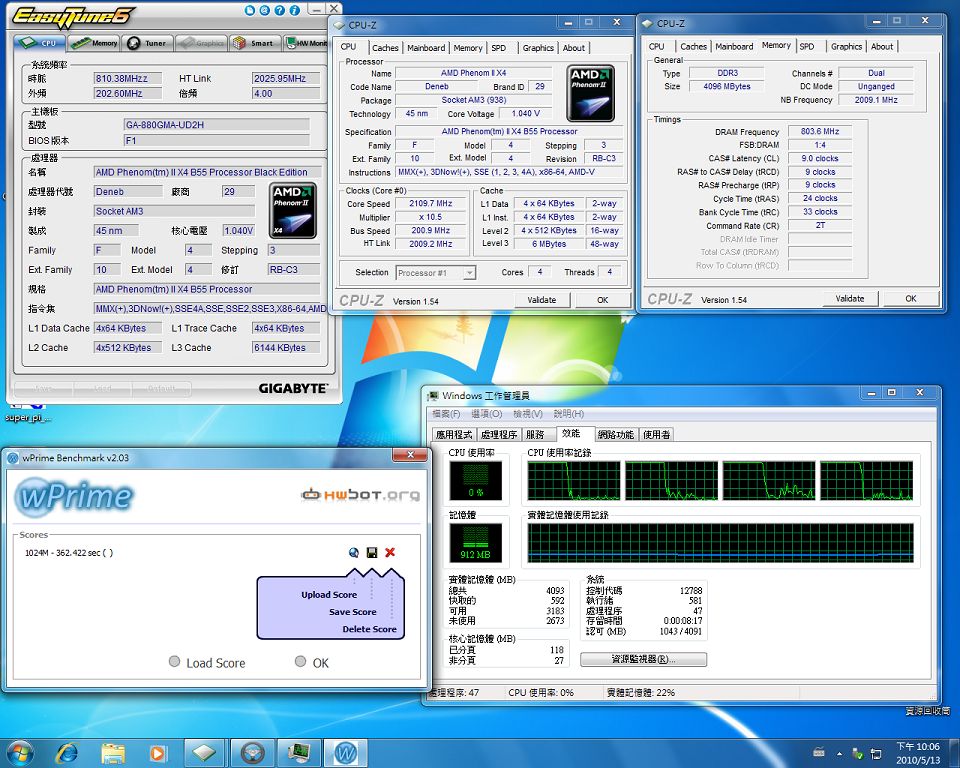
Task: Click Validate in CPU-Z memory-timings window
Action: (850, 299)
